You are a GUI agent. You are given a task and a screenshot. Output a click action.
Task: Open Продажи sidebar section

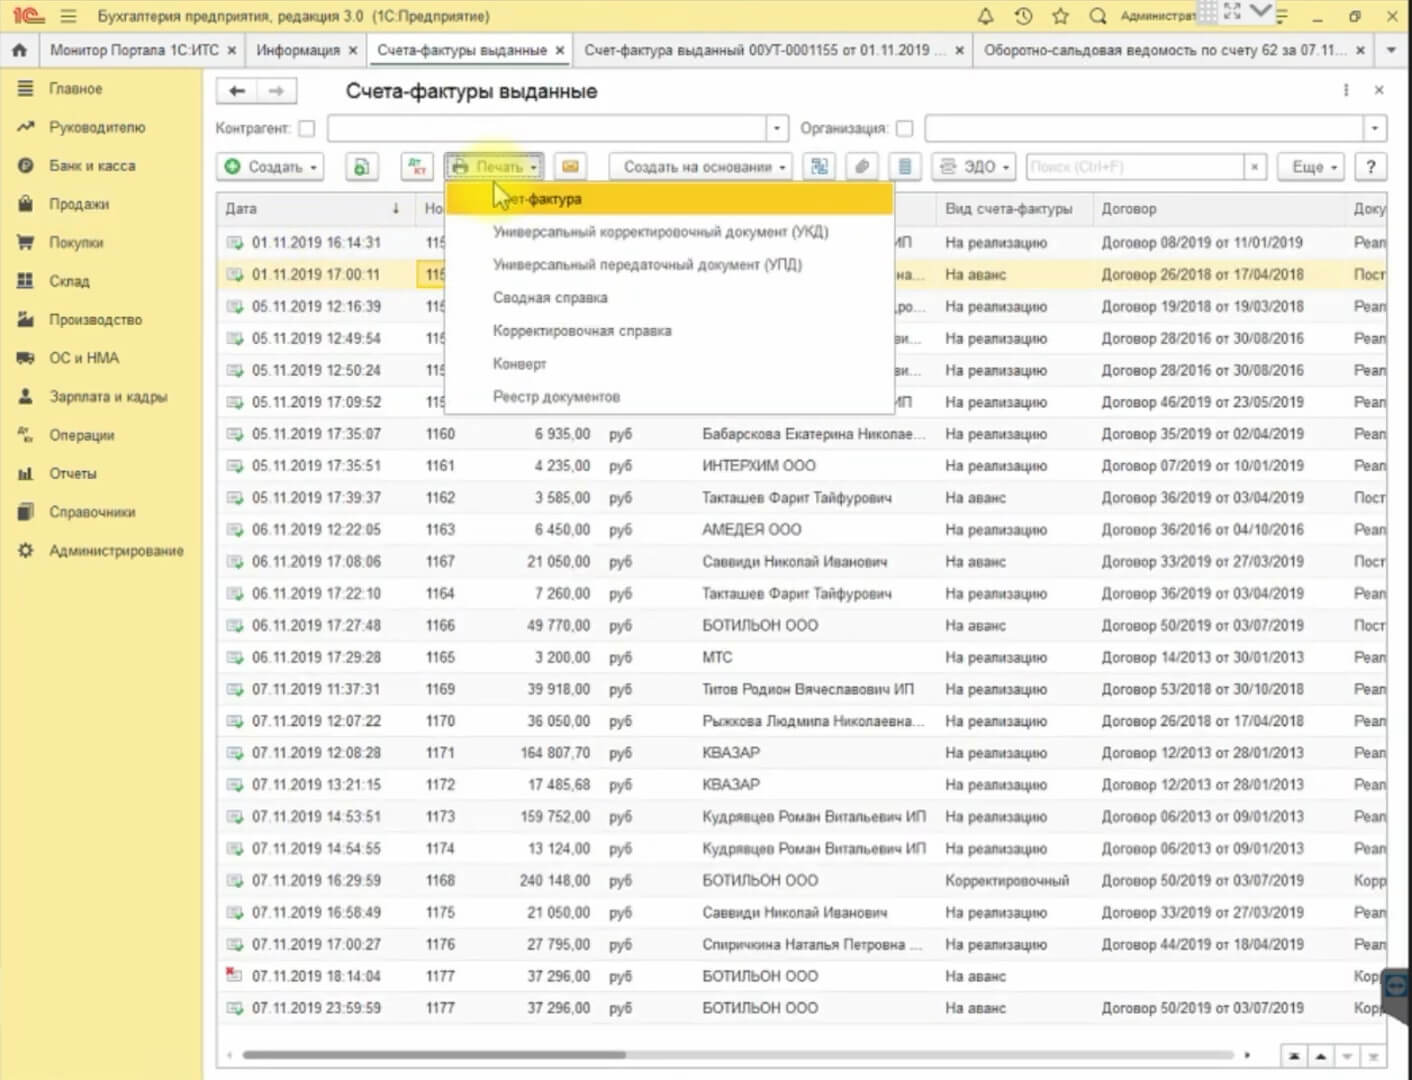(79, 204)
